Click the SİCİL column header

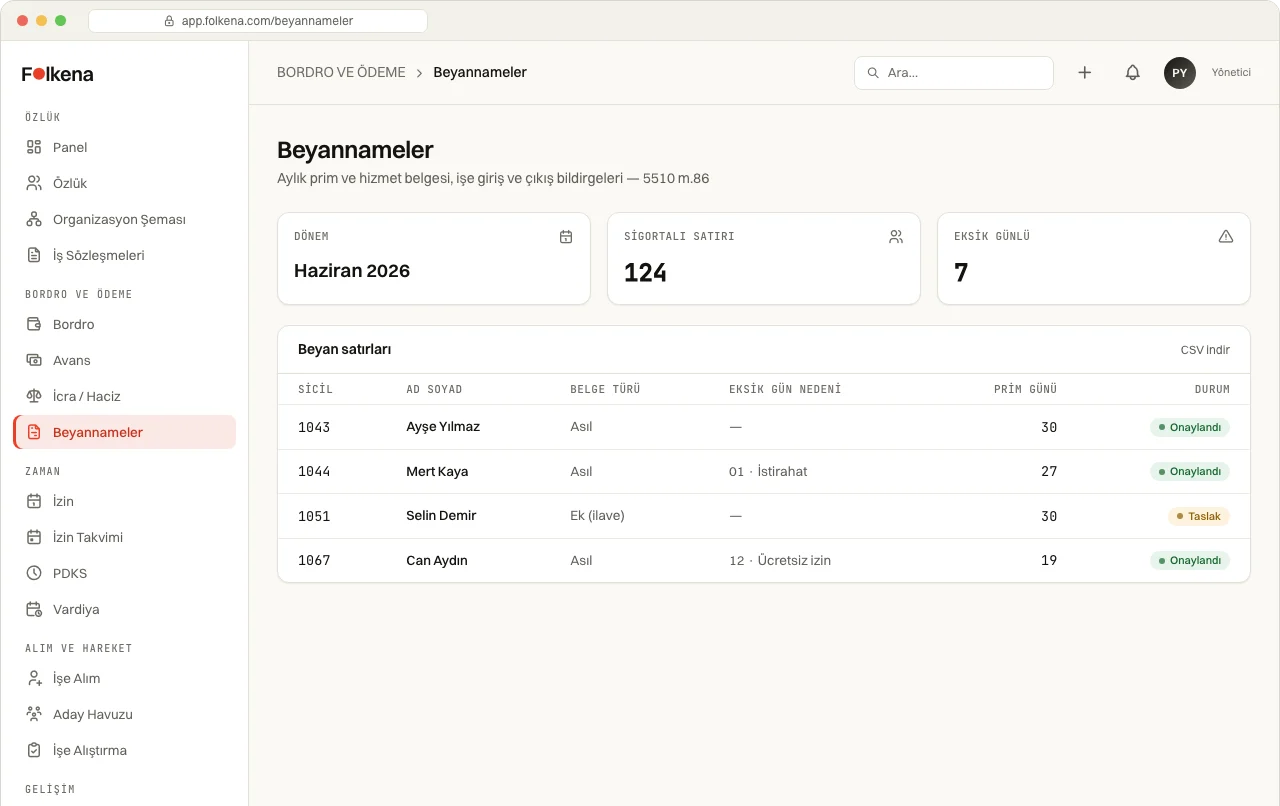[315, 389]
